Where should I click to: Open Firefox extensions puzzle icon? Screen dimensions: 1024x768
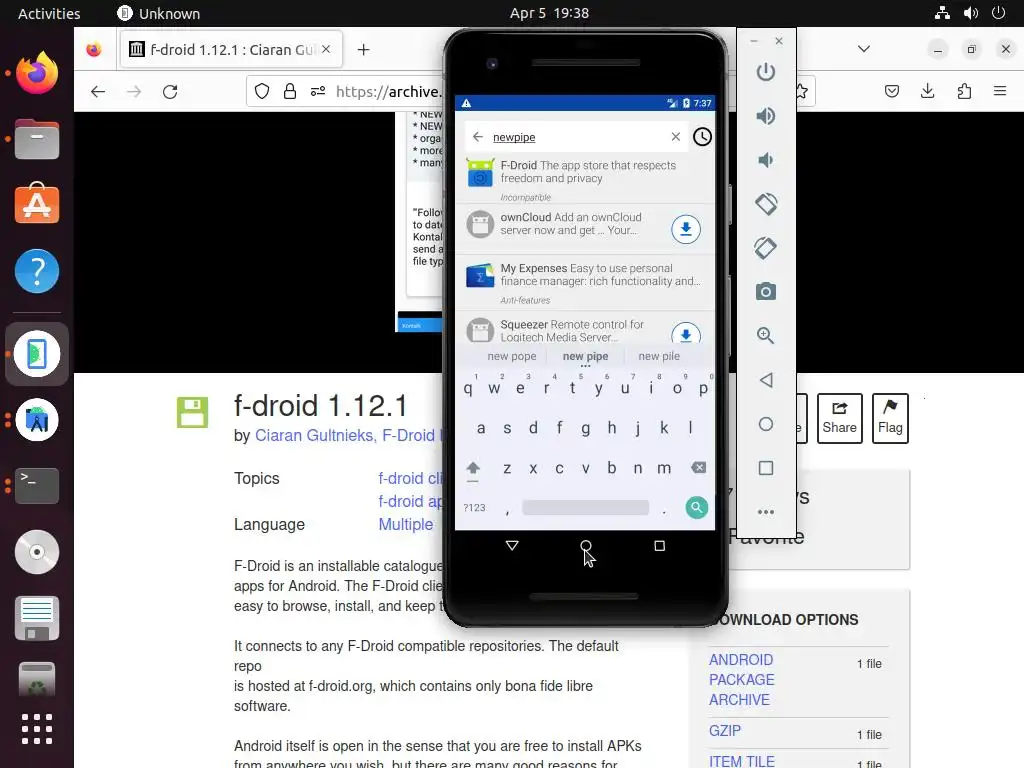tap(964, 91)
